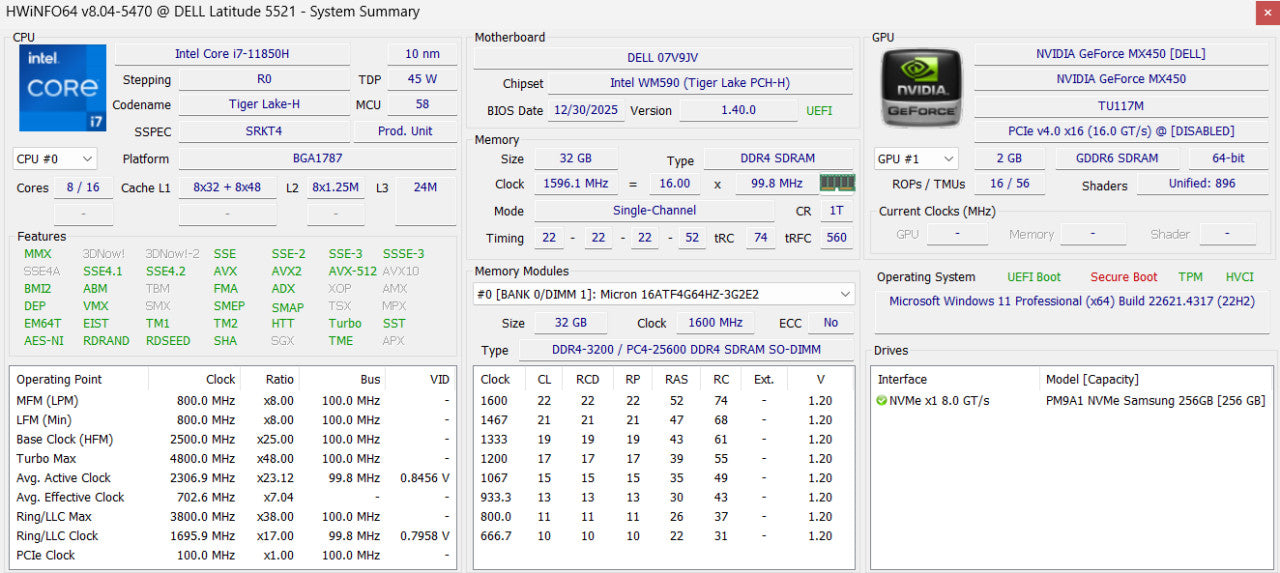
Task: Click the memory type DDR4 SDRAM field
Action: pos(778,159)
